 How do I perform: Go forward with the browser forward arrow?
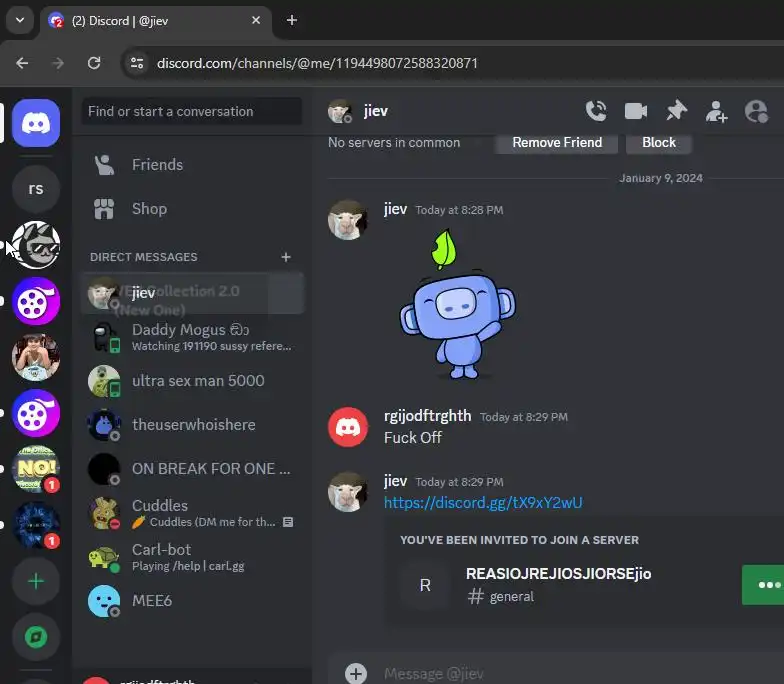58,63
